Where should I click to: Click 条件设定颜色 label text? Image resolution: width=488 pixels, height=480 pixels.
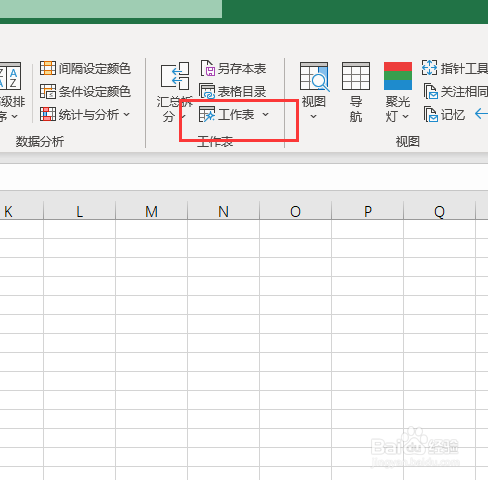(x=95, y=92)
